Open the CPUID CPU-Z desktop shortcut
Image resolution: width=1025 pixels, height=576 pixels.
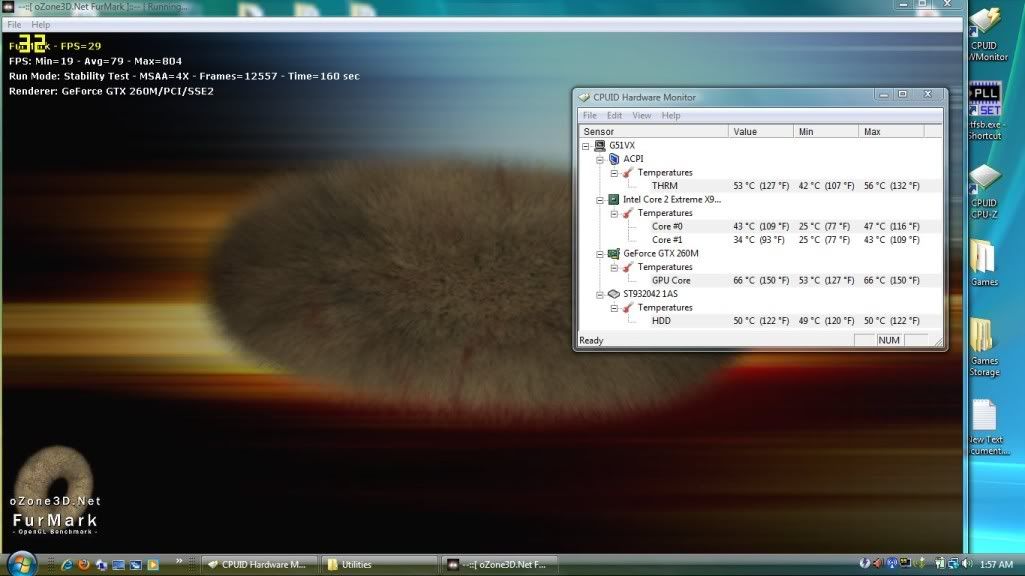pos(984,191)
